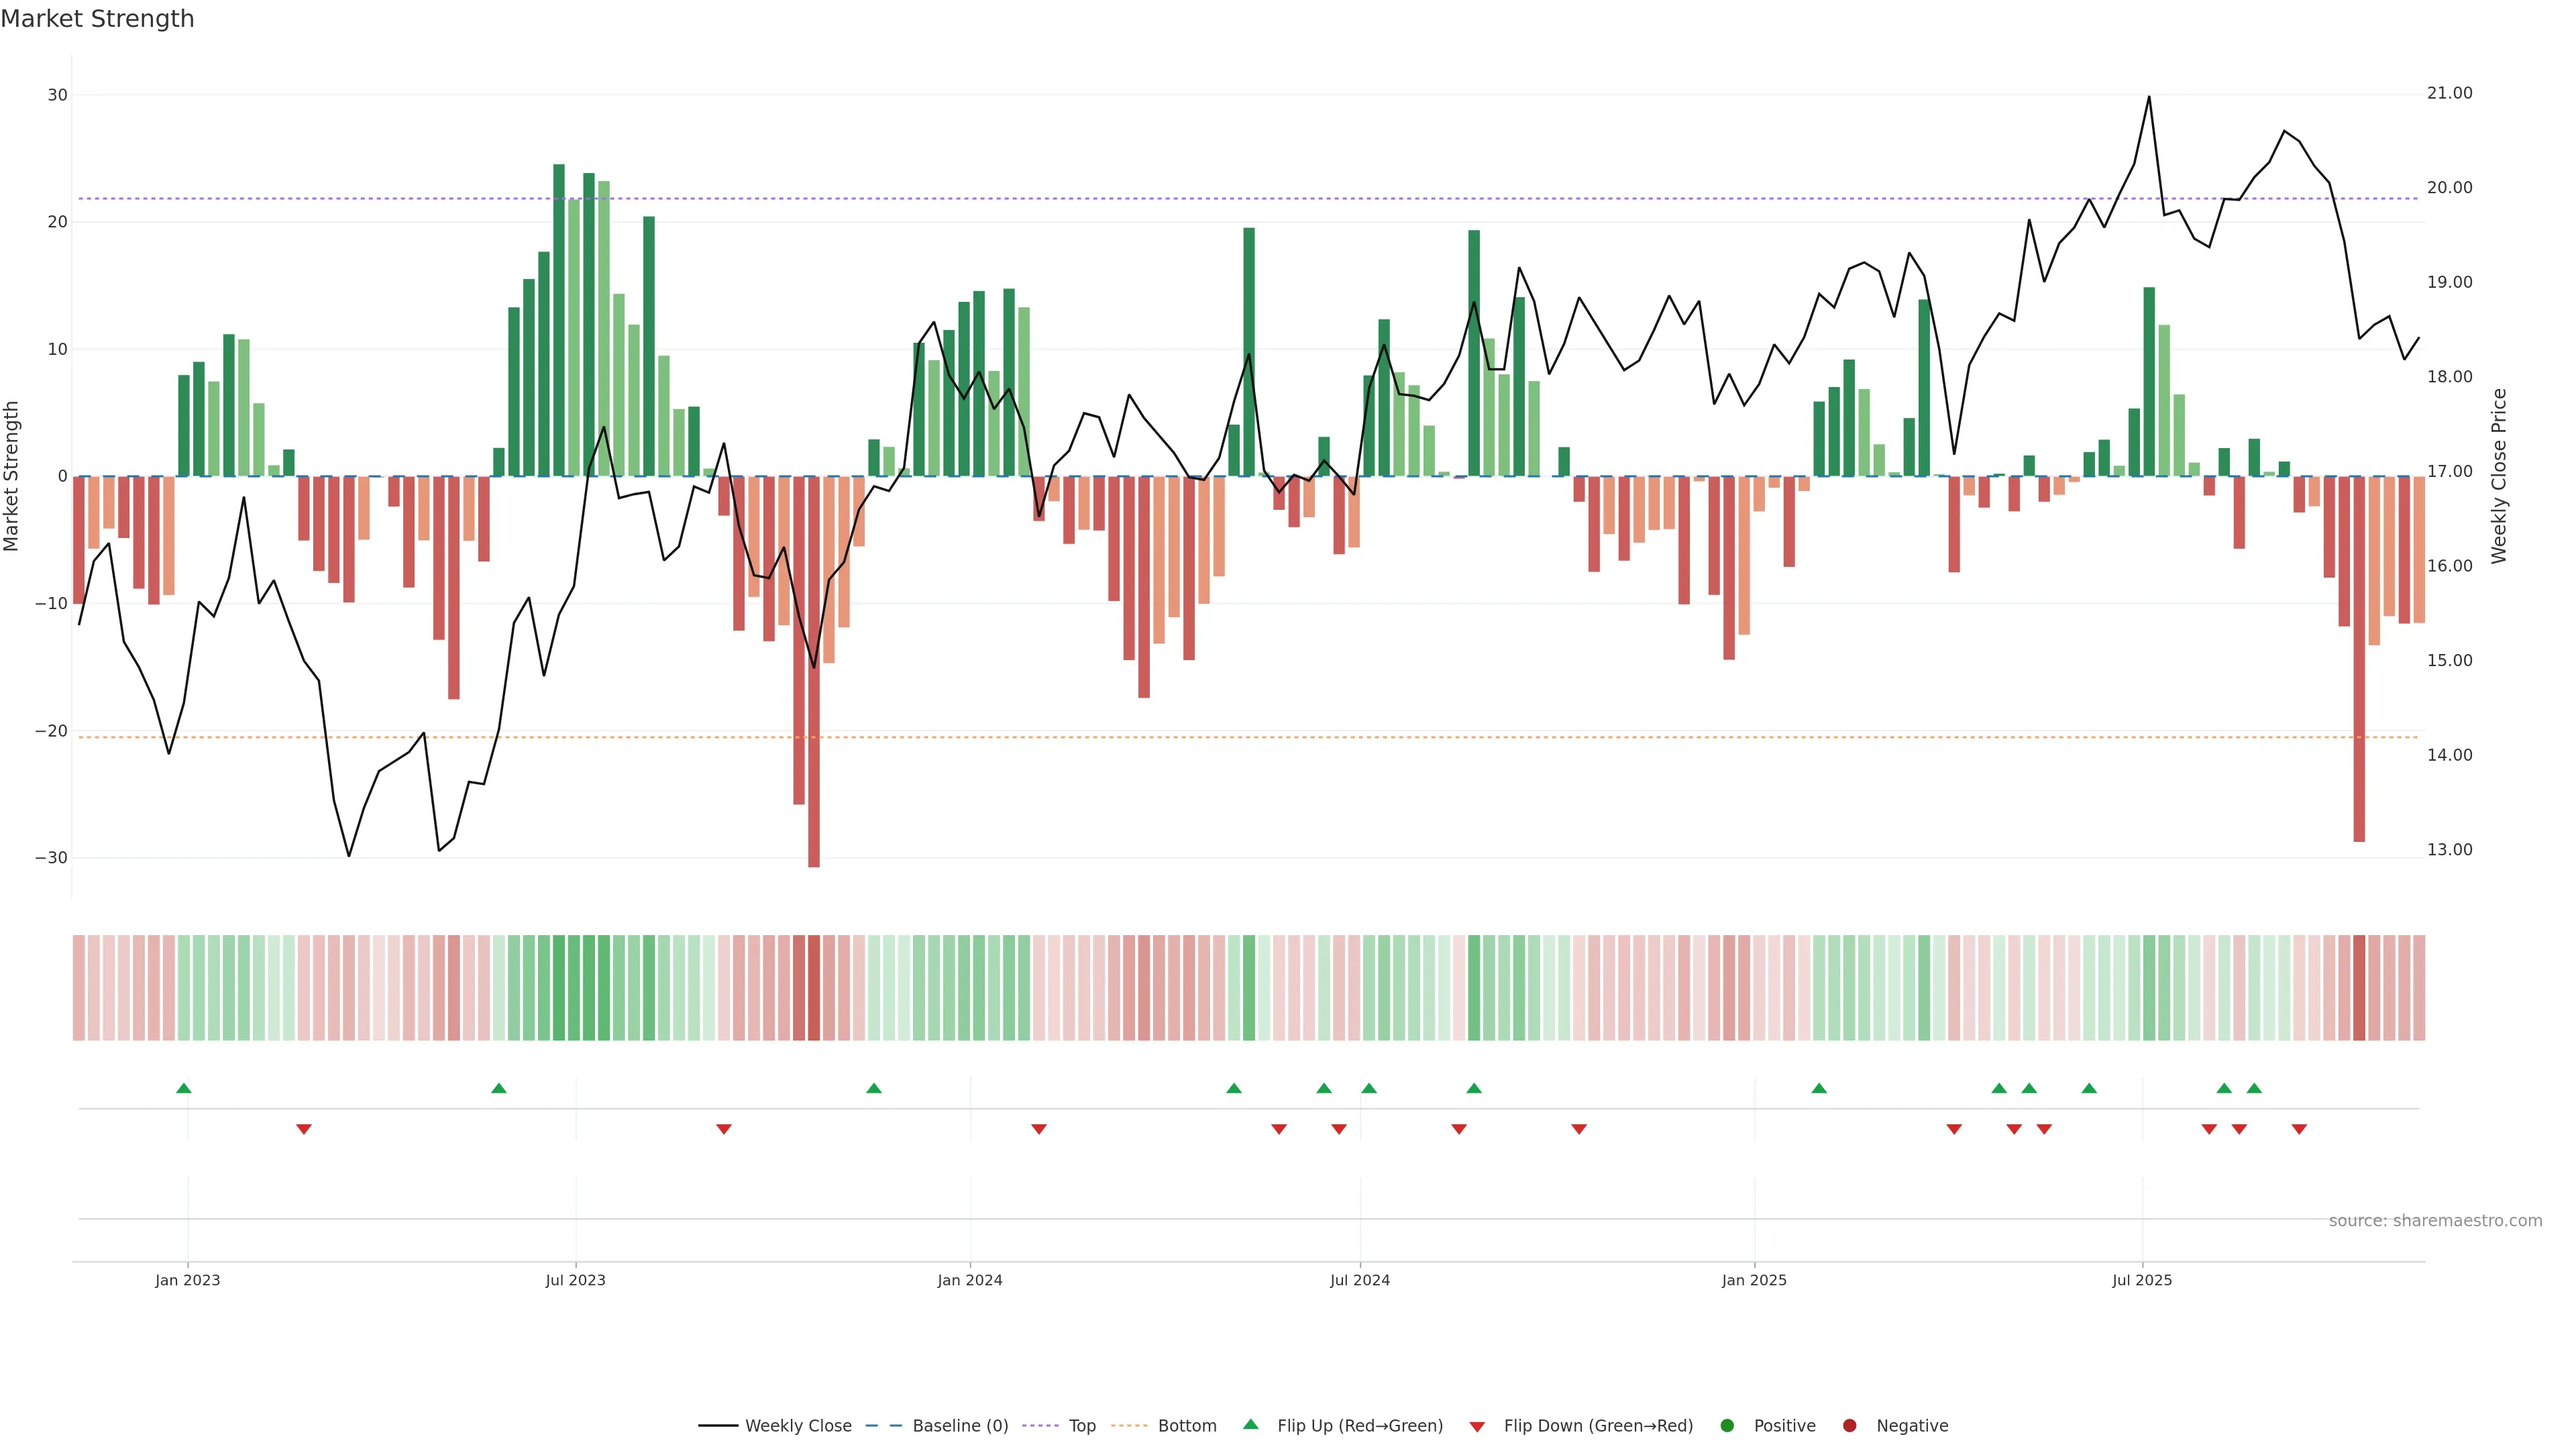The width and height of the screenshot is (2576, 1449).
Task: Click the dark red Negative legend dot
Action: (1849, 1425)
